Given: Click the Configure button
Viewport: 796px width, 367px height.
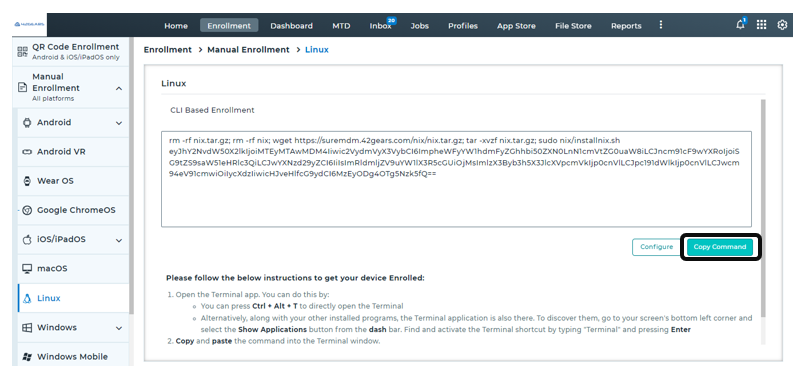Looking at the screenshot, I should (x=656, y=247).
